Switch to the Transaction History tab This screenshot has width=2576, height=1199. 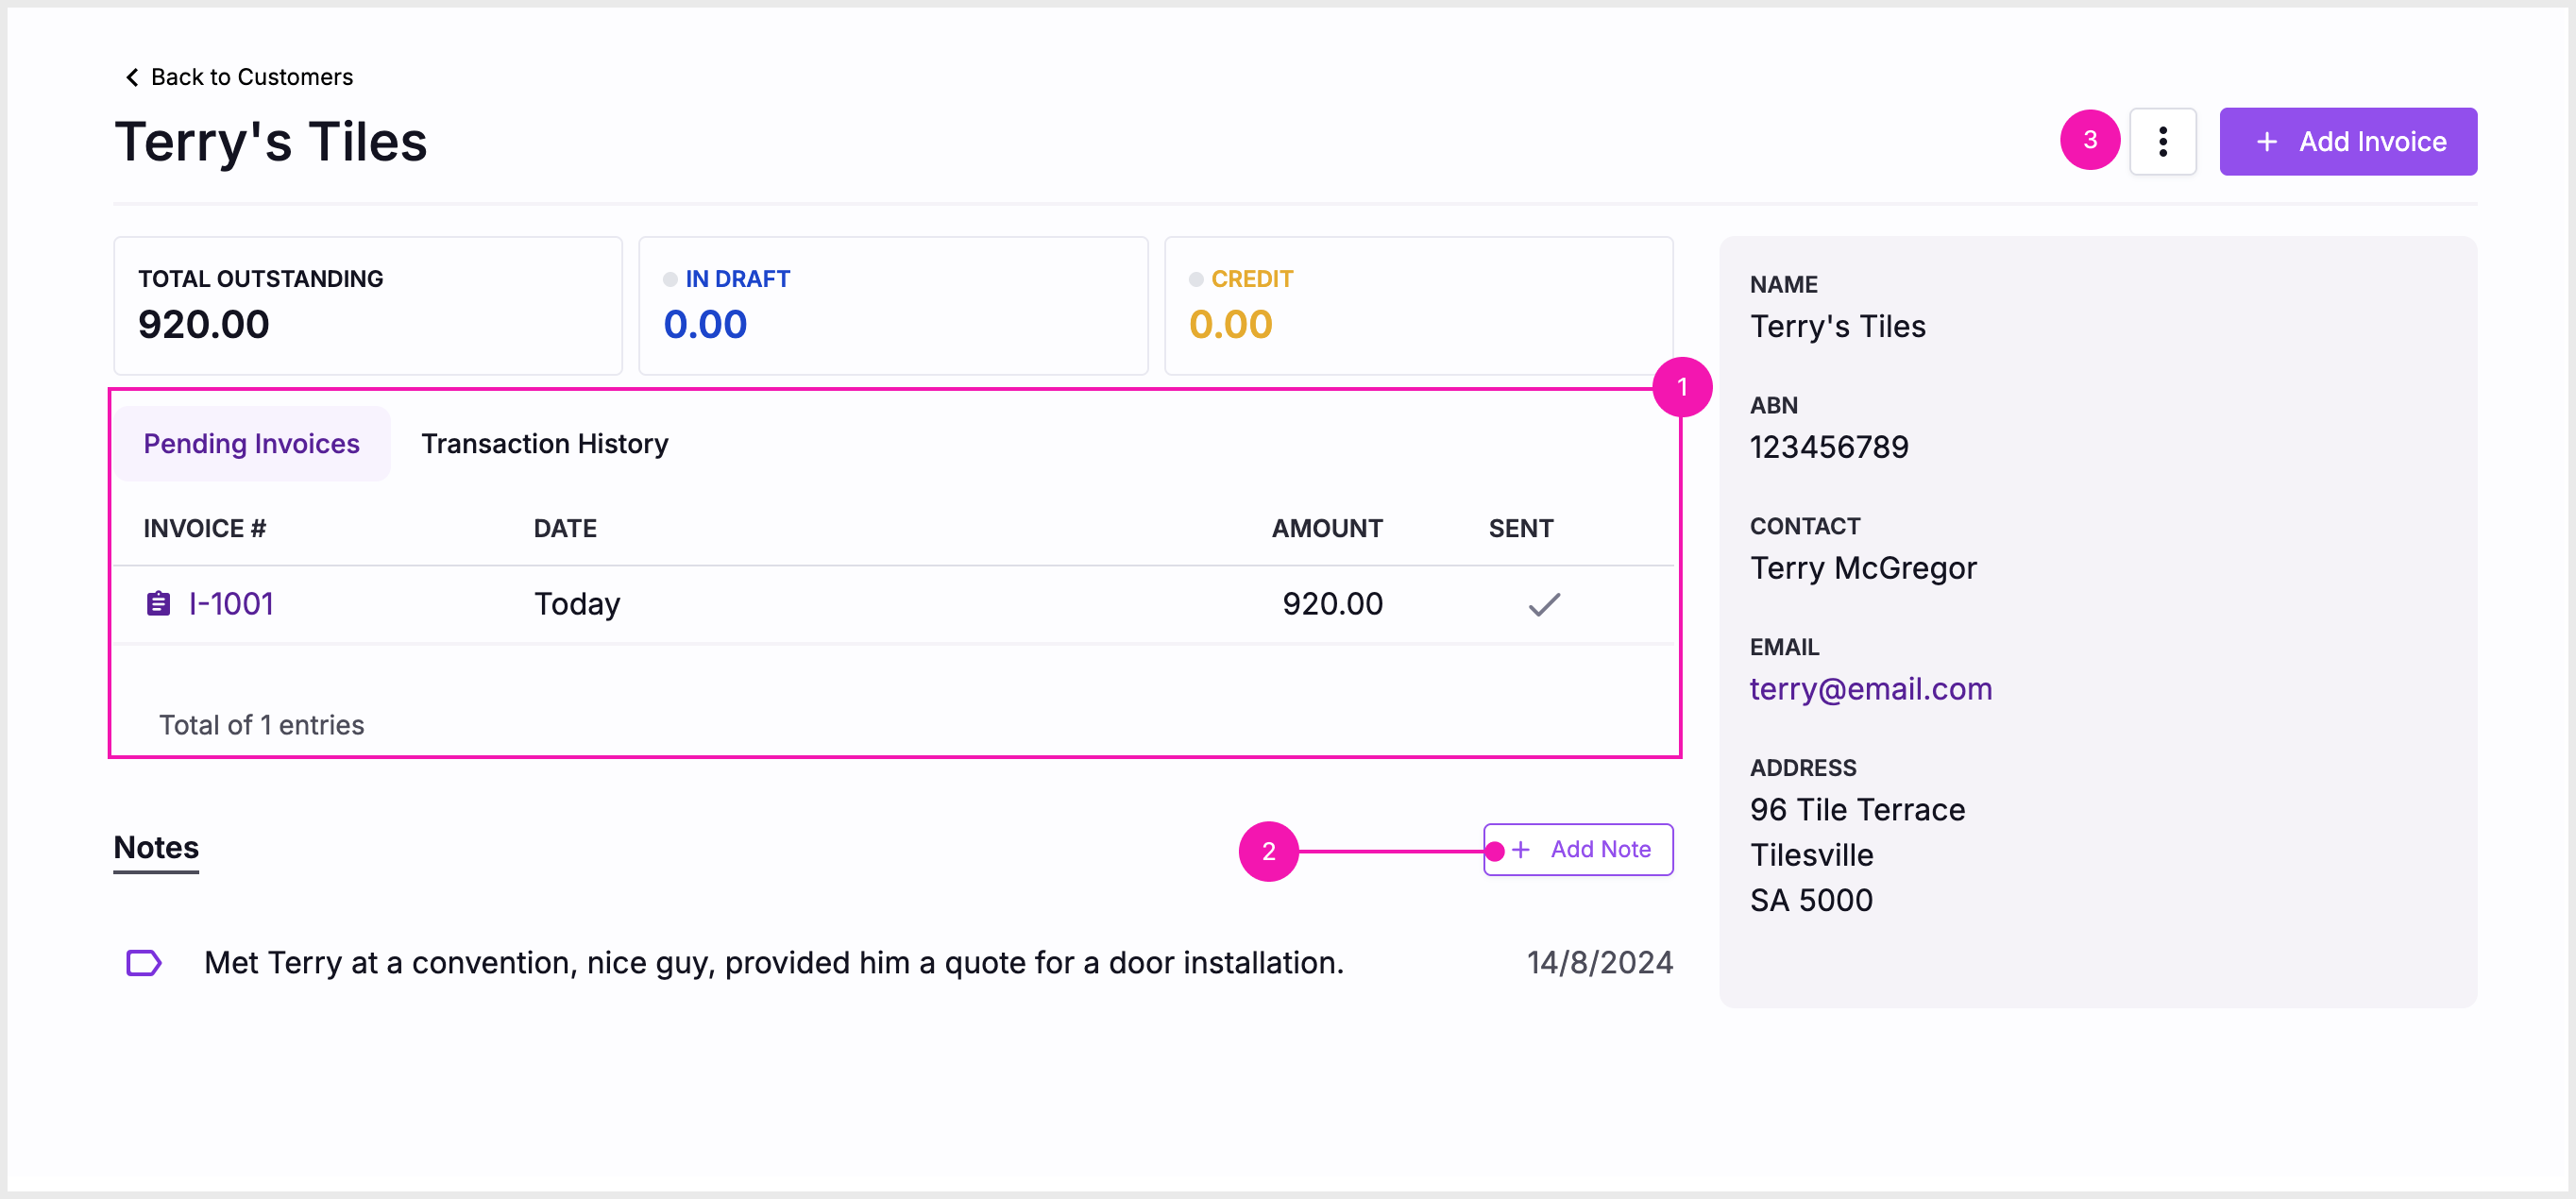(544, 443)
